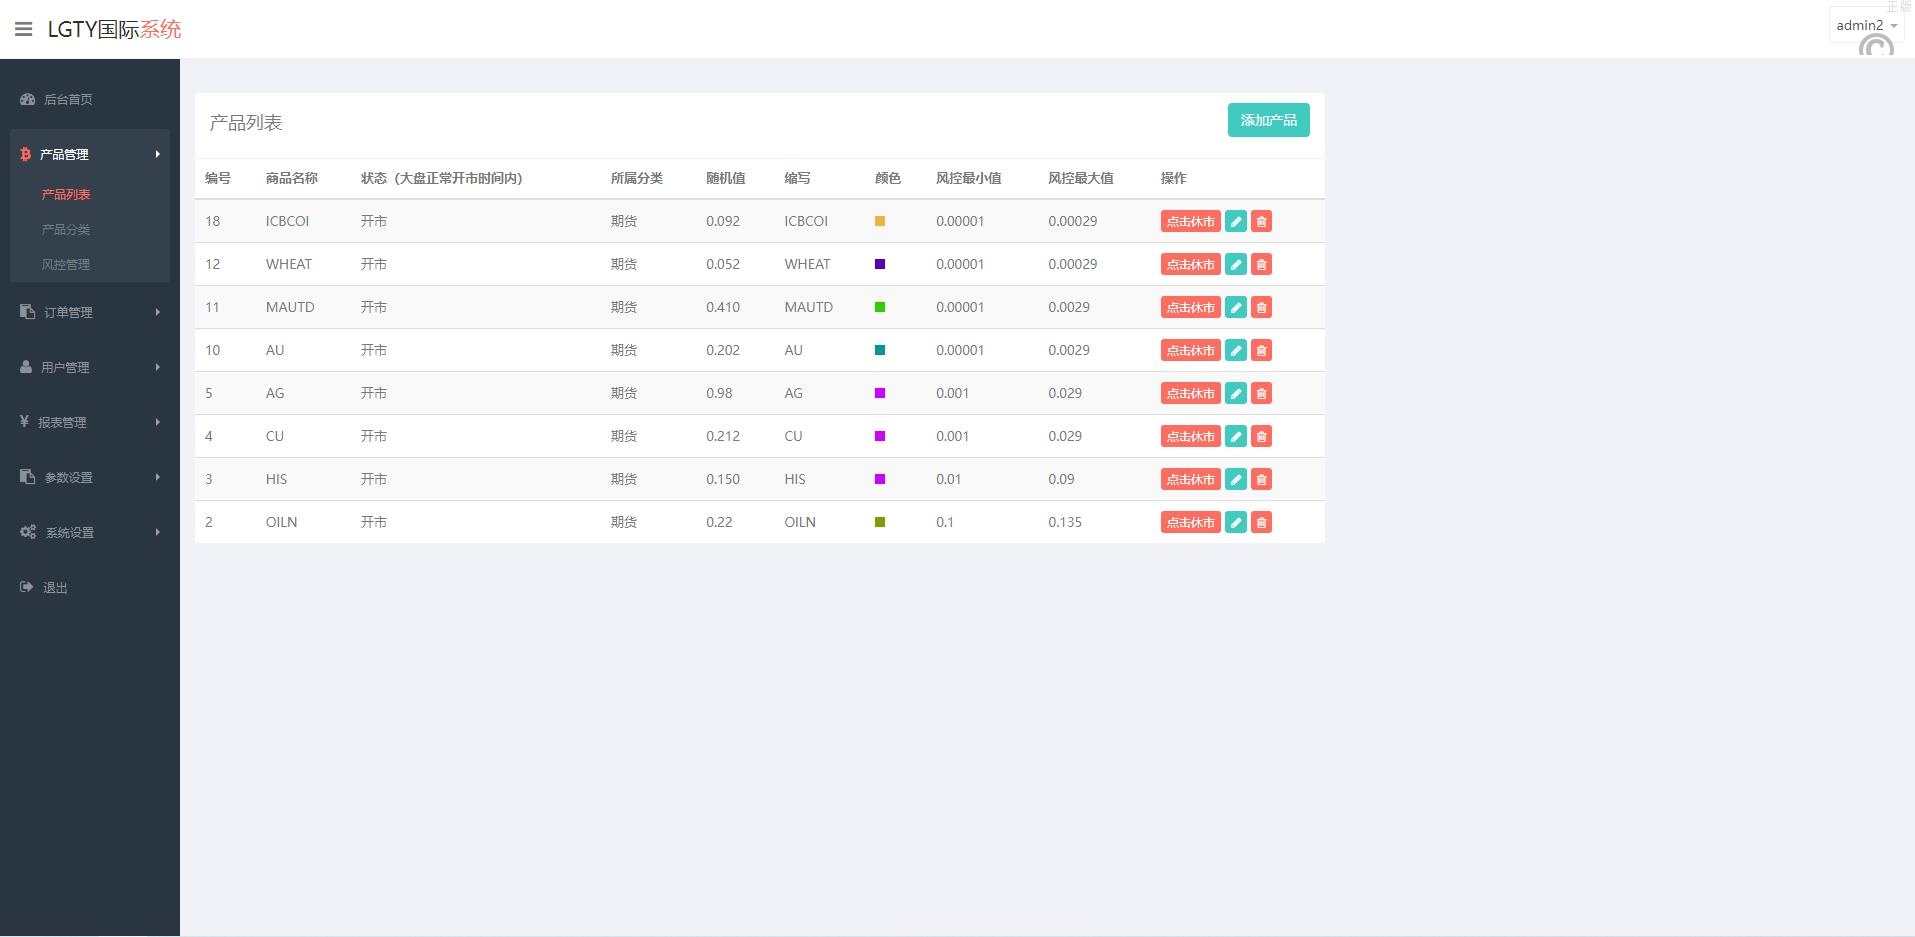Viewport: 1915px width, 937px height.
Task: Edit the MAUTD product with pencil icon
Action: (x=1236, y=308)
